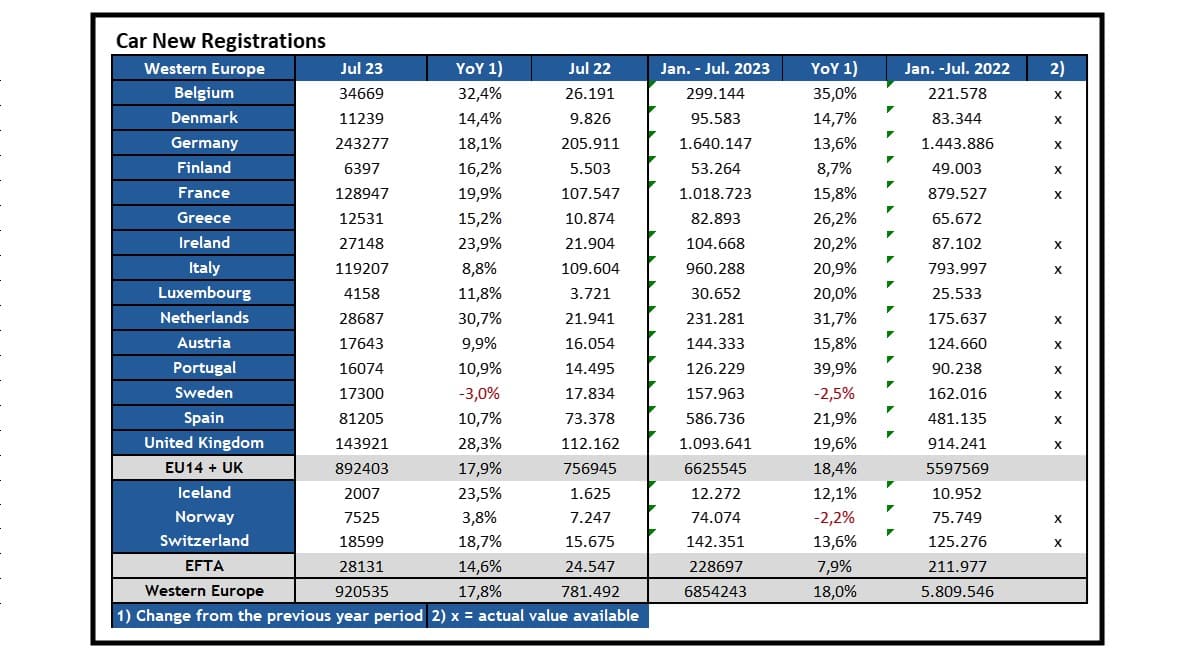
Task: Click Austria's Jul 22 value 16.054
Action: (589, 344)
